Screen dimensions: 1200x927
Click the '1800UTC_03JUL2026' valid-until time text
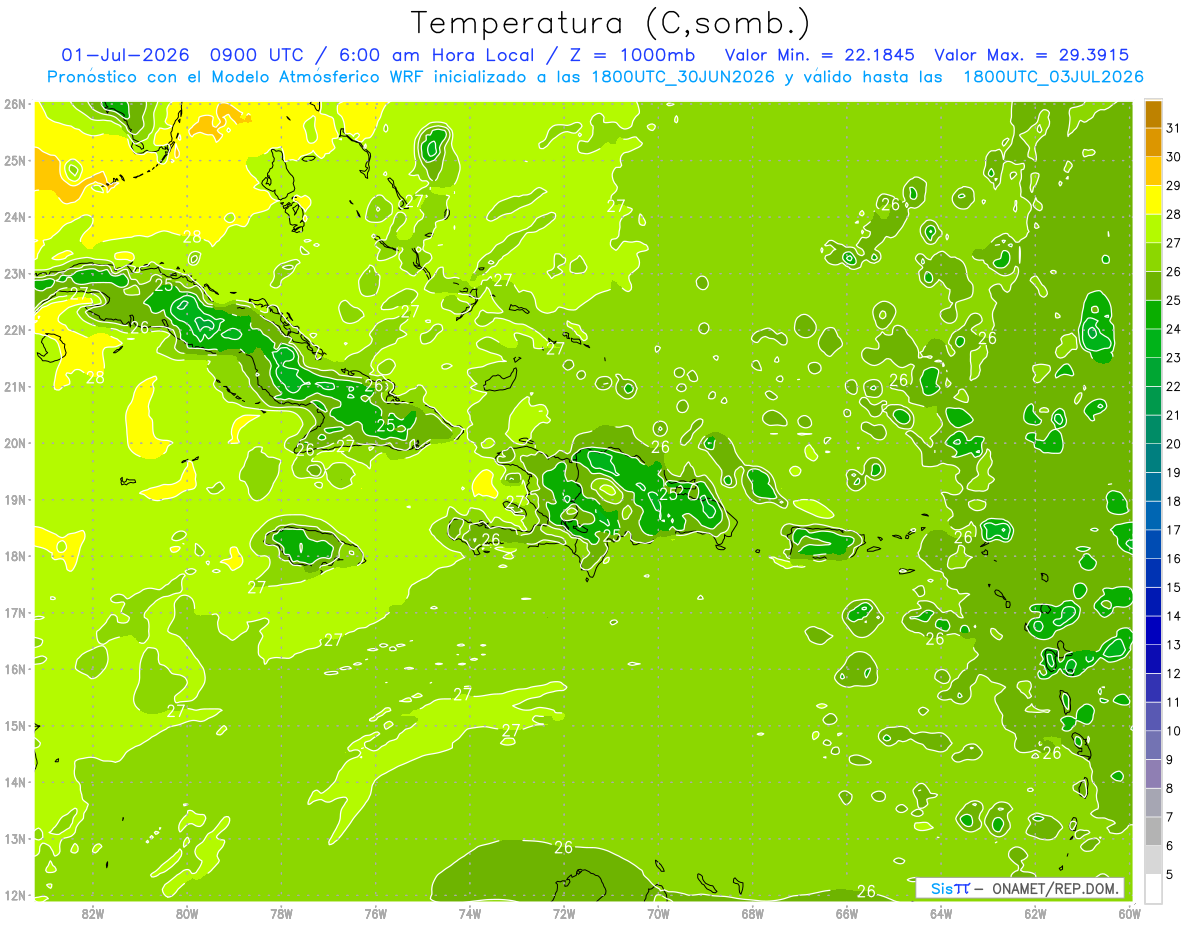(x=1053, y=76)
